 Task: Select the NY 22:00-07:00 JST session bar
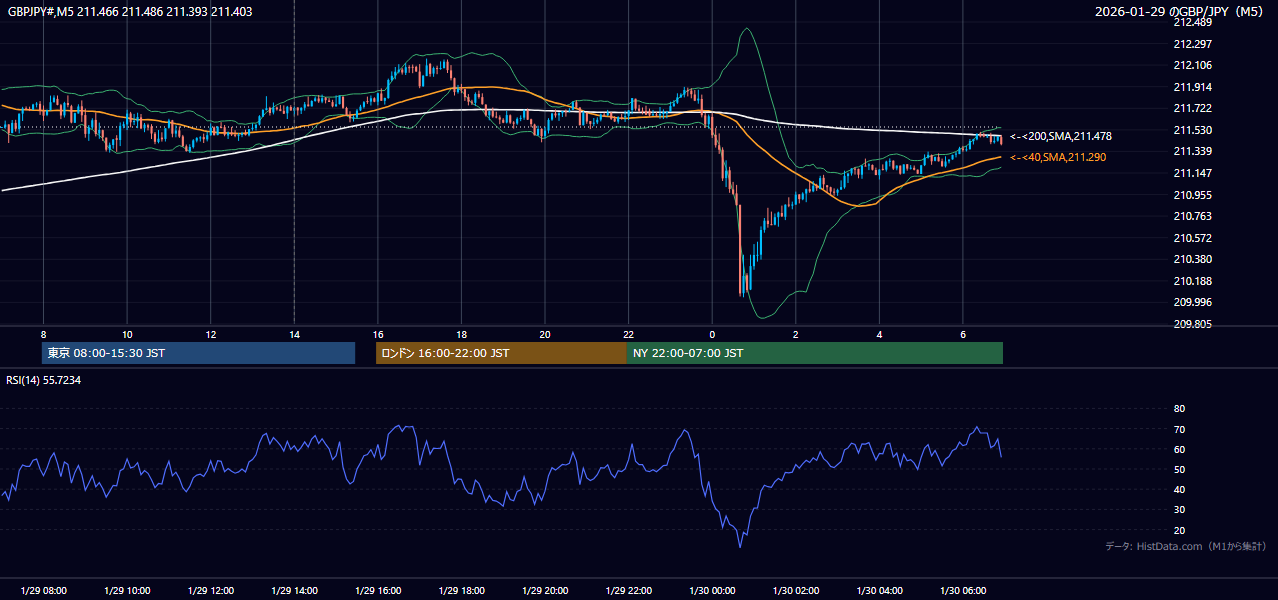[815, 353]
